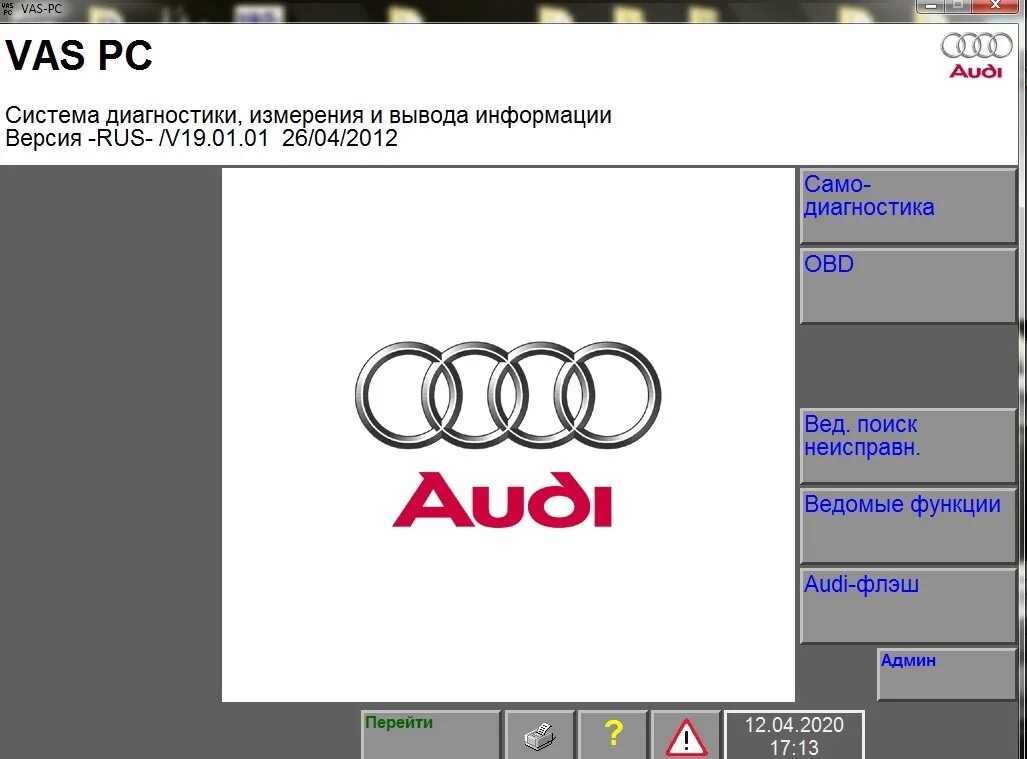Open help with the yellow question mark

613,735
